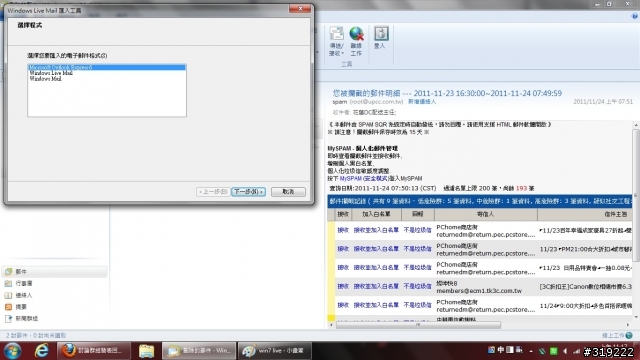640x360 pixels.
Task: Click the message scrollbar down arrow
Action: point(636,317)
